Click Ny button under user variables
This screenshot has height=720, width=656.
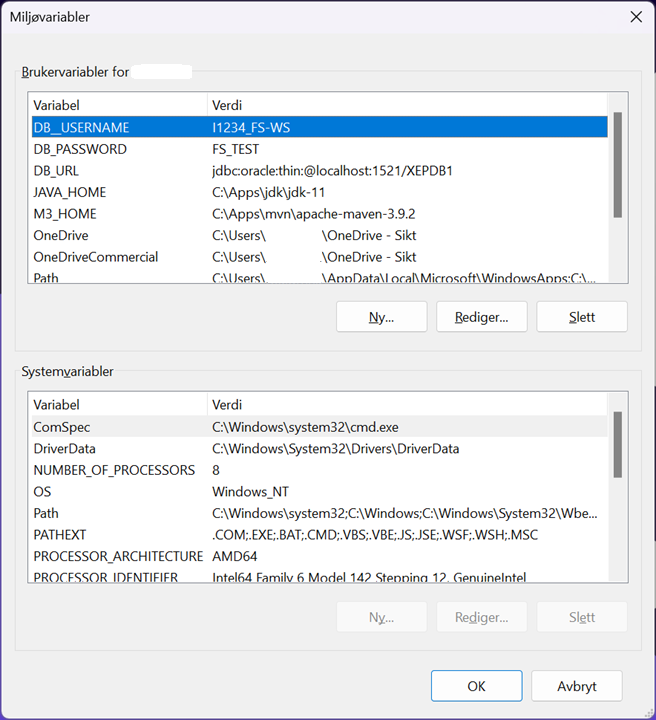click(x=381, y=317)
